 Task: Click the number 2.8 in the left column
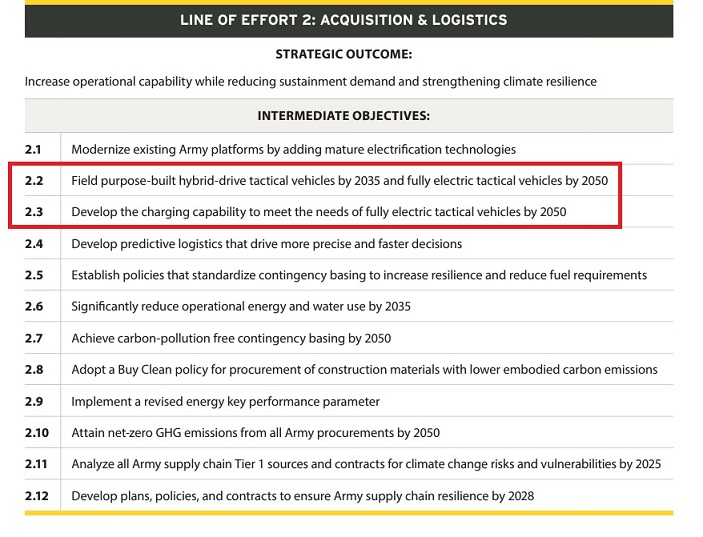click(34, 369)
